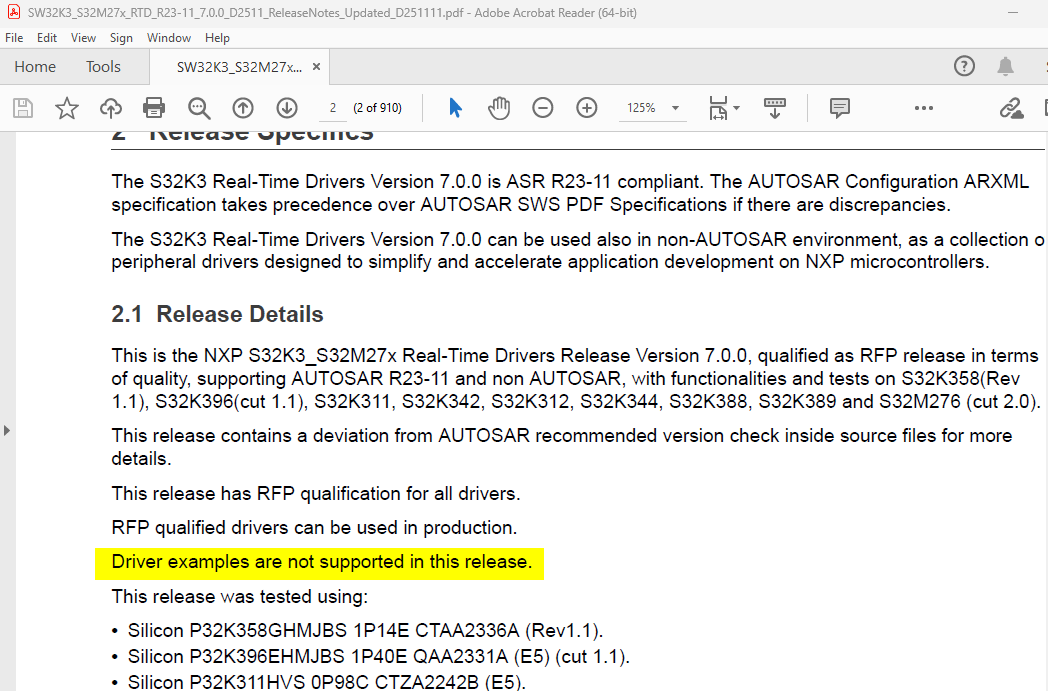Click 'RFP qualified drivers can be used in production.'

314,528
